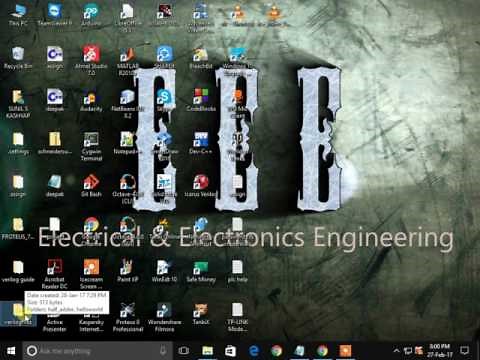Open Task View on the taskbar

(184, 351)
